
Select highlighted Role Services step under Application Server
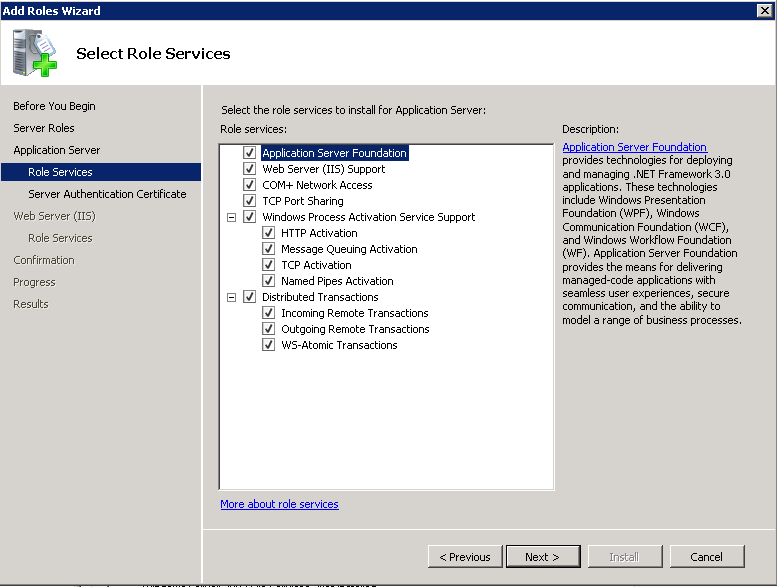[x=101, y=172]
